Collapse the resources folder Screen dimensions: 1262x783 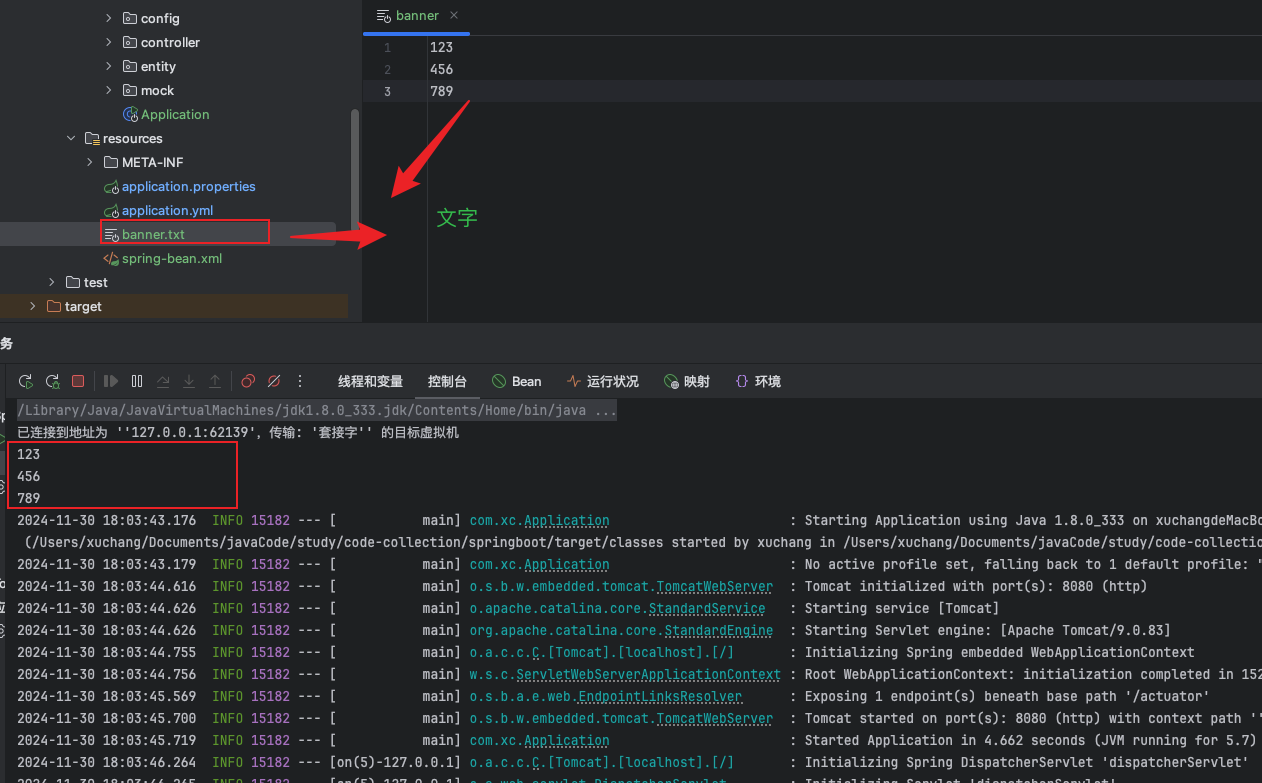[71, 138]
